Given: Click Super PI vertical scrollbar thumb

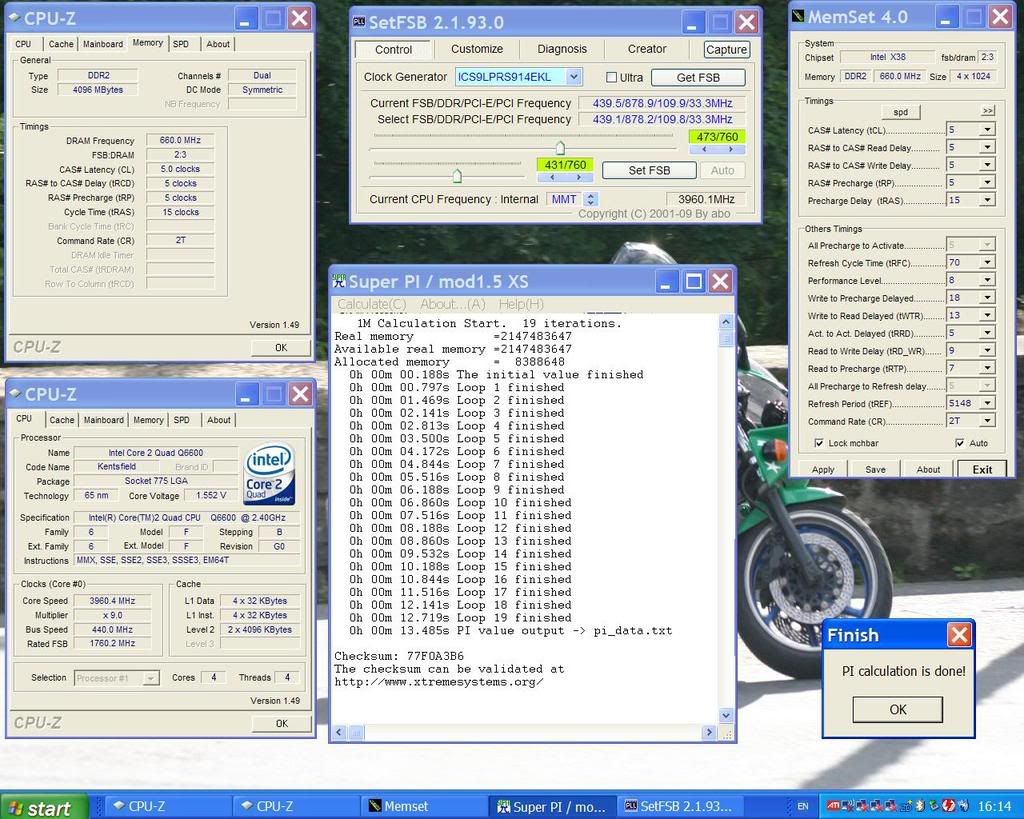Looking at the screenshot, I should coord(726,339).
